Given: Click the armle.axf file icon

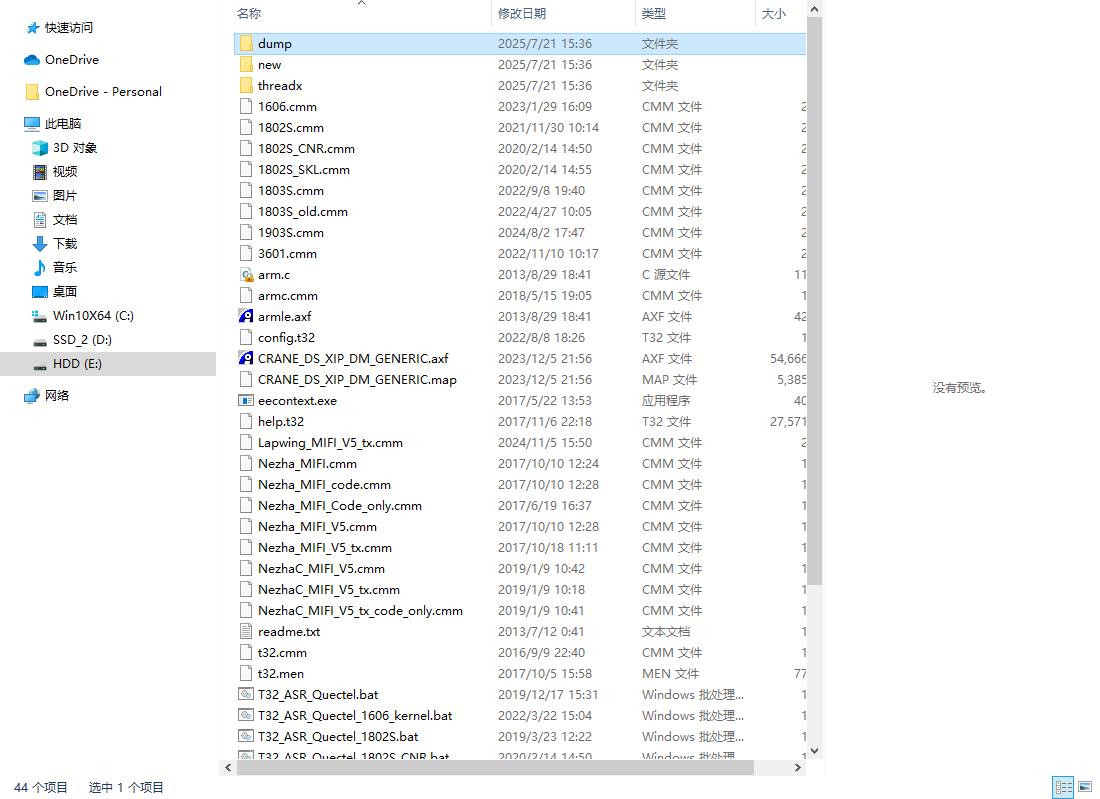Looking at the screenshot, I should tap(247, 316).
